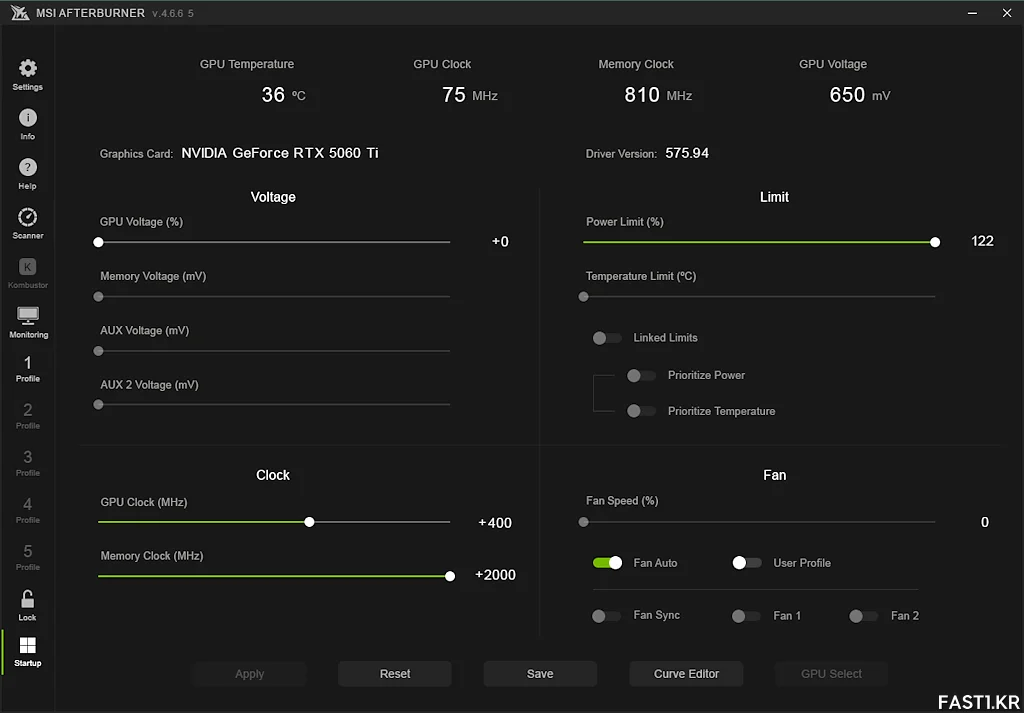Image resolution: width=1024 pixels, height=713 pixels.
Task: Click the GPU Select button
Action: [831, 674]
